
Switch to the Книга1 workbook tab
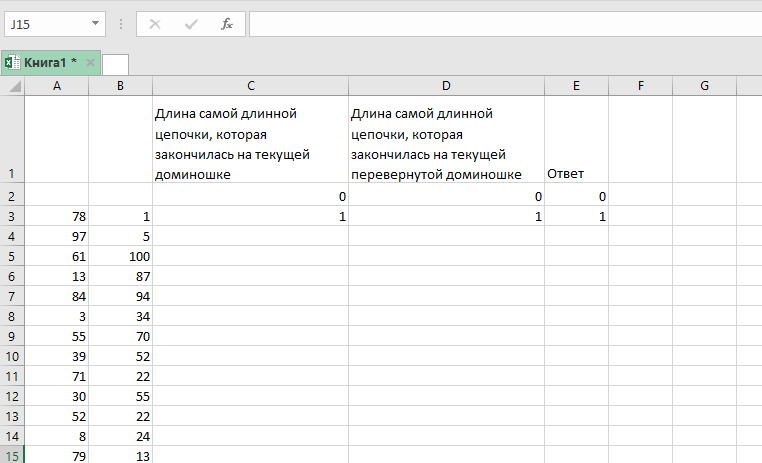50,62
